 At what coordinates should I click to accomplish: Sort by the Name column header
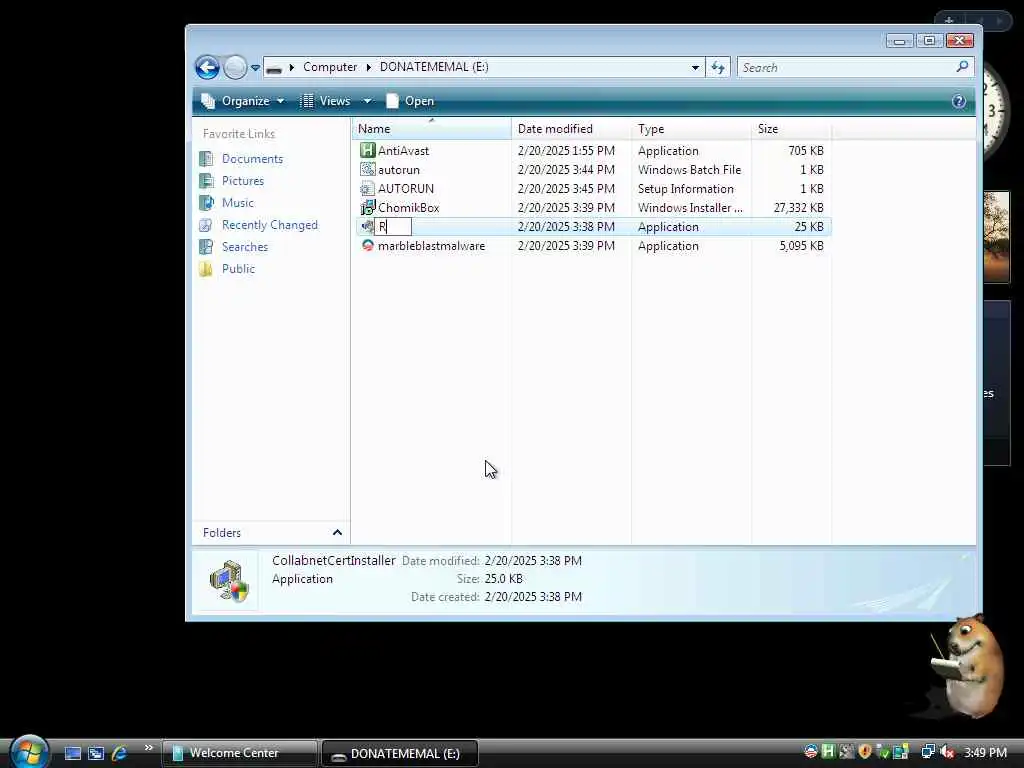[432, 129]
